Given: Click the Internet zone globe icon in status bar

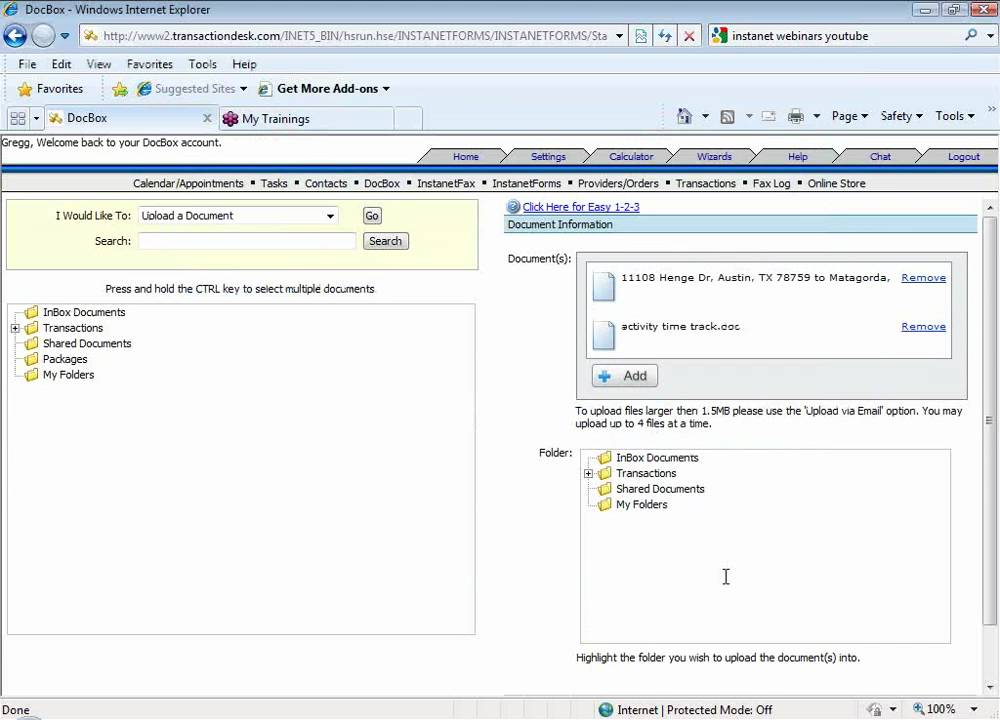Looking at the screenshot, I should point(606,709).
